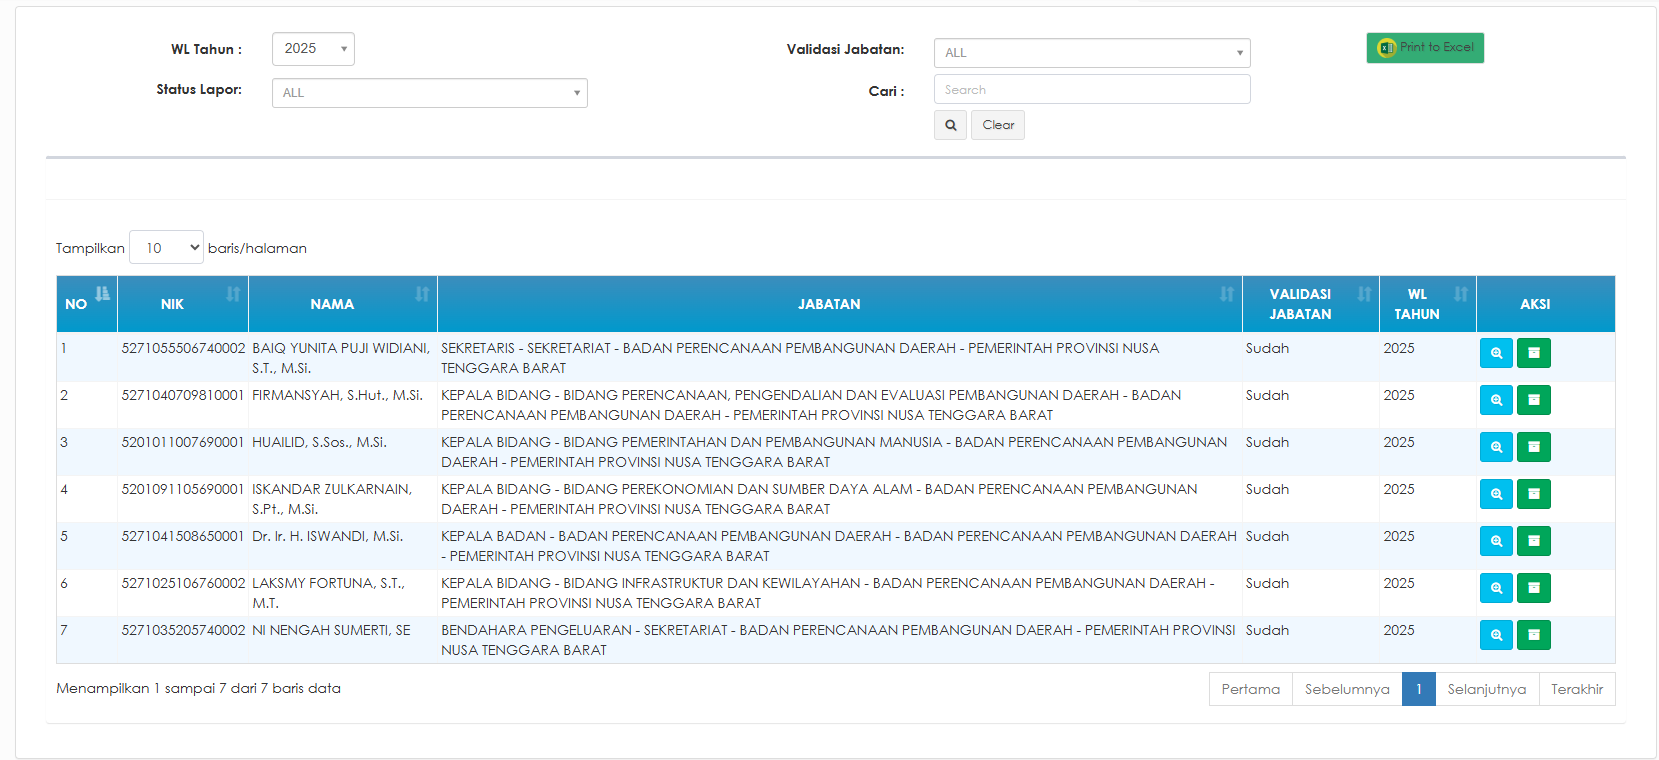Viewport: 1659px width, 760px height.
Task: Click green archive icon for ISKANDAR ZULKARNAIN row
Action: [x=1534, y=494]
